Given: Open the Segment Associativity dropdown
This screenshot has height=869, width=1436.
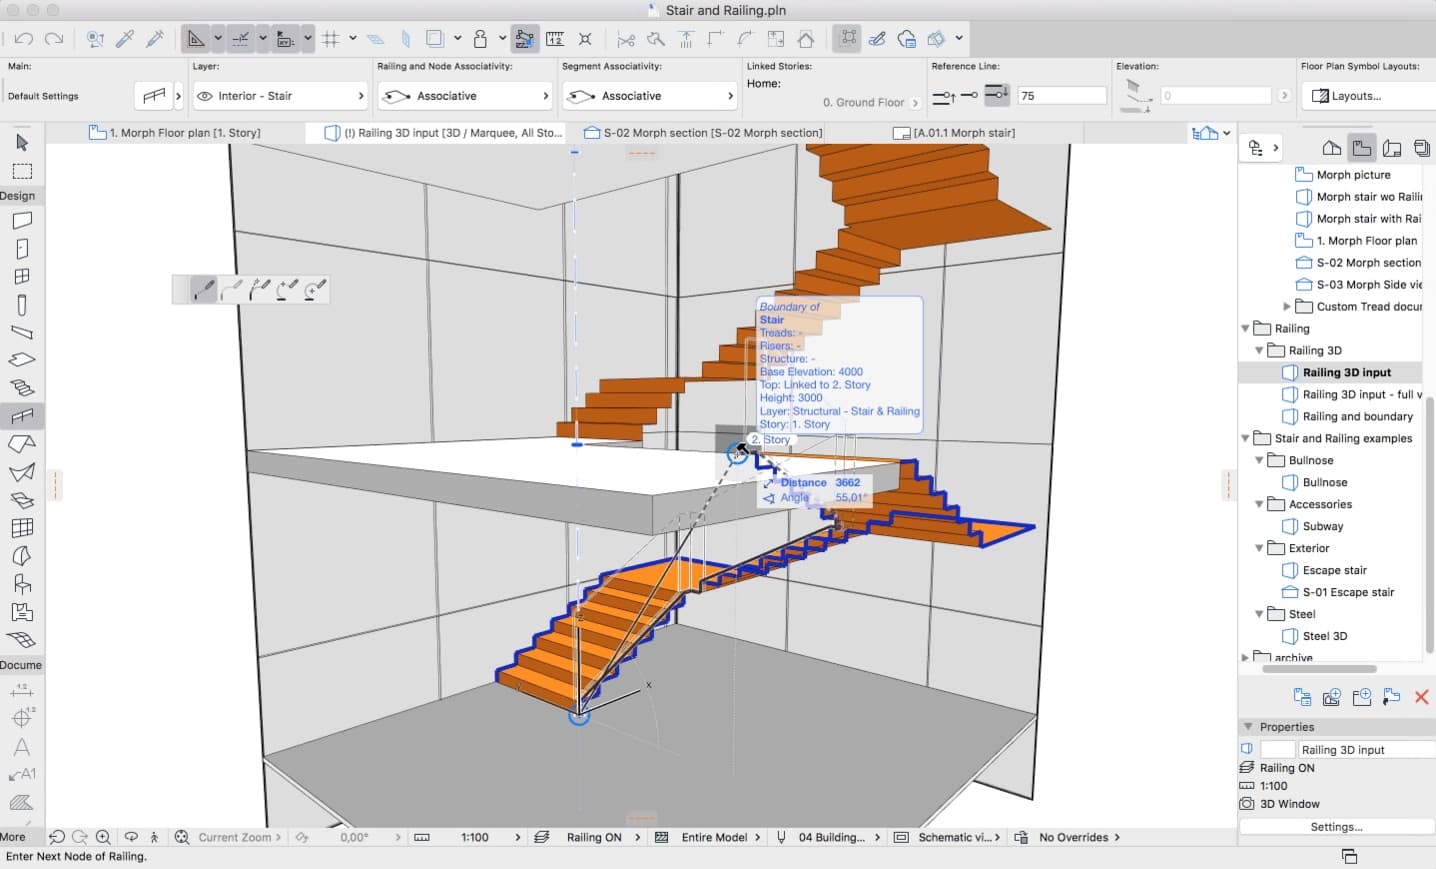Looking at the screenshot, I should [650, 96].
